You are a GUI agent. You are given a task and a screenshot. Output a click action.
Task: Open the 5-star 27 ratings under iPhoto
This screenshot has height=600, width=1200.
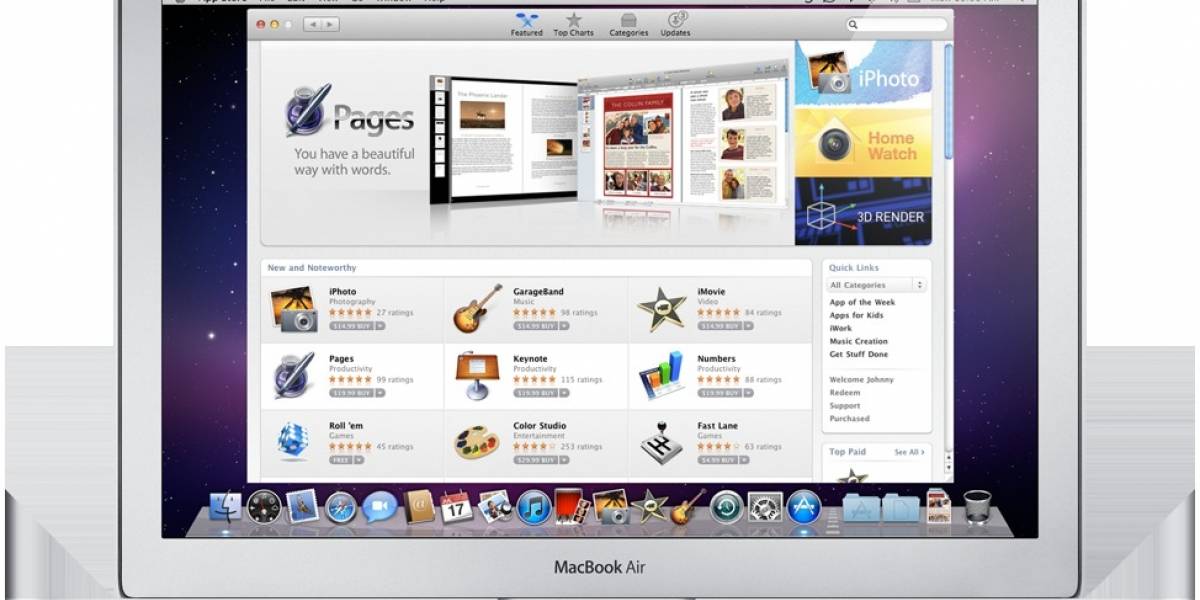[x=371, y=313]
